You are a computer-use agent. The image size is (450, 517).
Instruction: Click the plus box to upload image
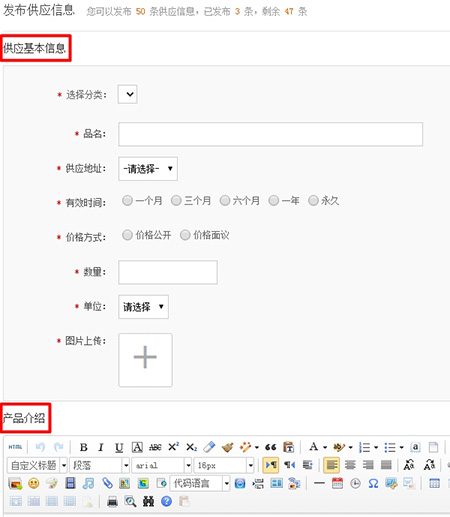pyautogui.click(x=145, y=360)
